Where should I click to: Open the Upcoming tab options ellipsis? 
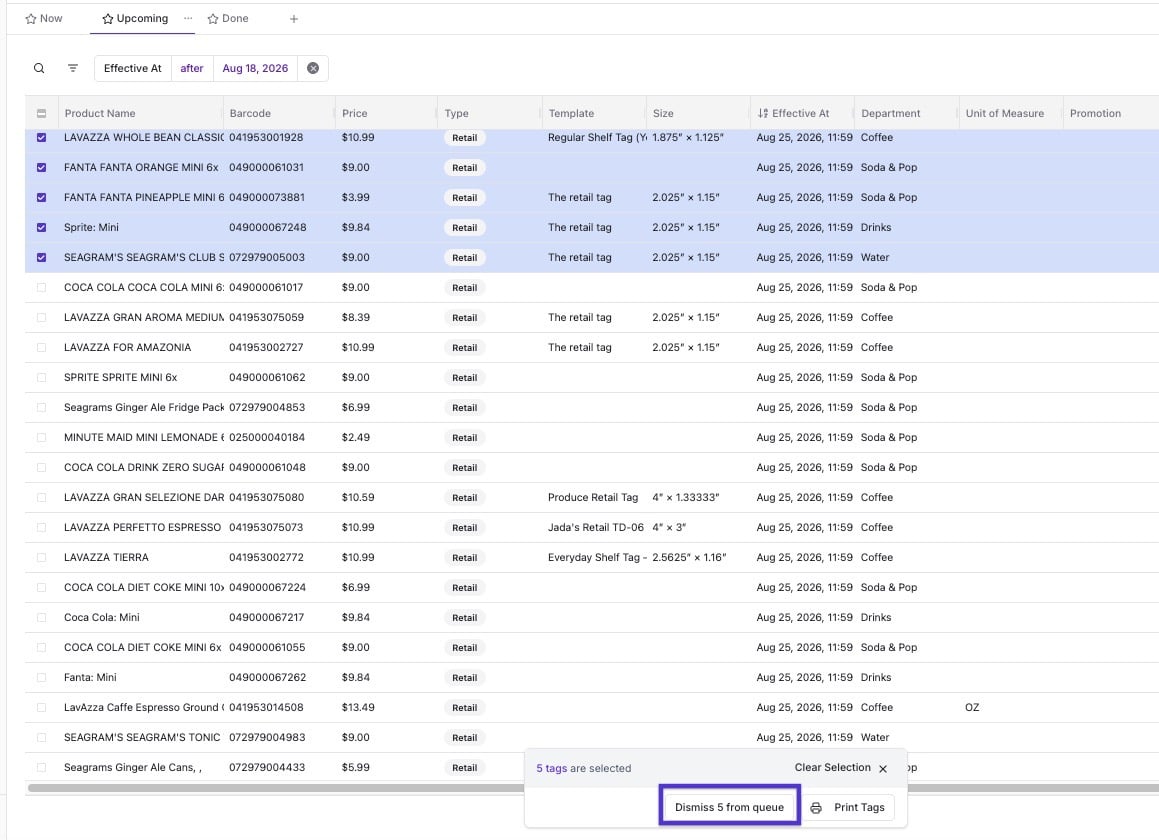188,18
